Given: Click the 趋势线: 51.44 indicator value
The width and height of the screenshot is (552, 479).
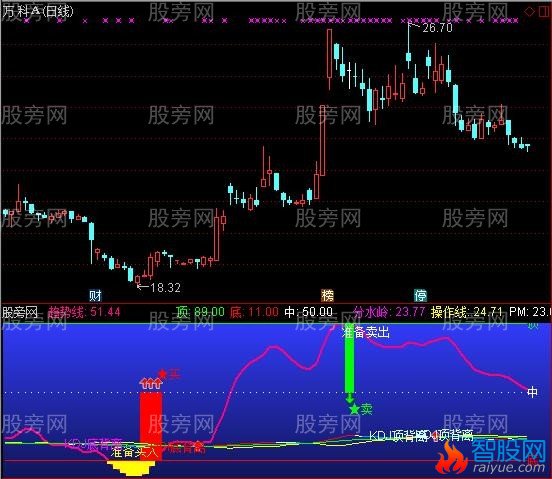Looking at the screenshot, I should (84, 312).
